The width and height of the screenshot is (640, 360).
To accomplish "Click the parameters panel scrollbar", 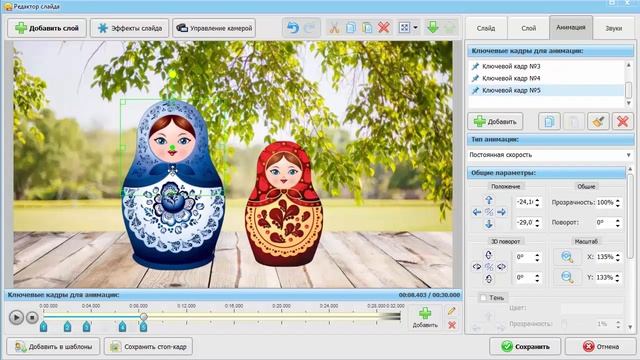I will pos(630,216).
